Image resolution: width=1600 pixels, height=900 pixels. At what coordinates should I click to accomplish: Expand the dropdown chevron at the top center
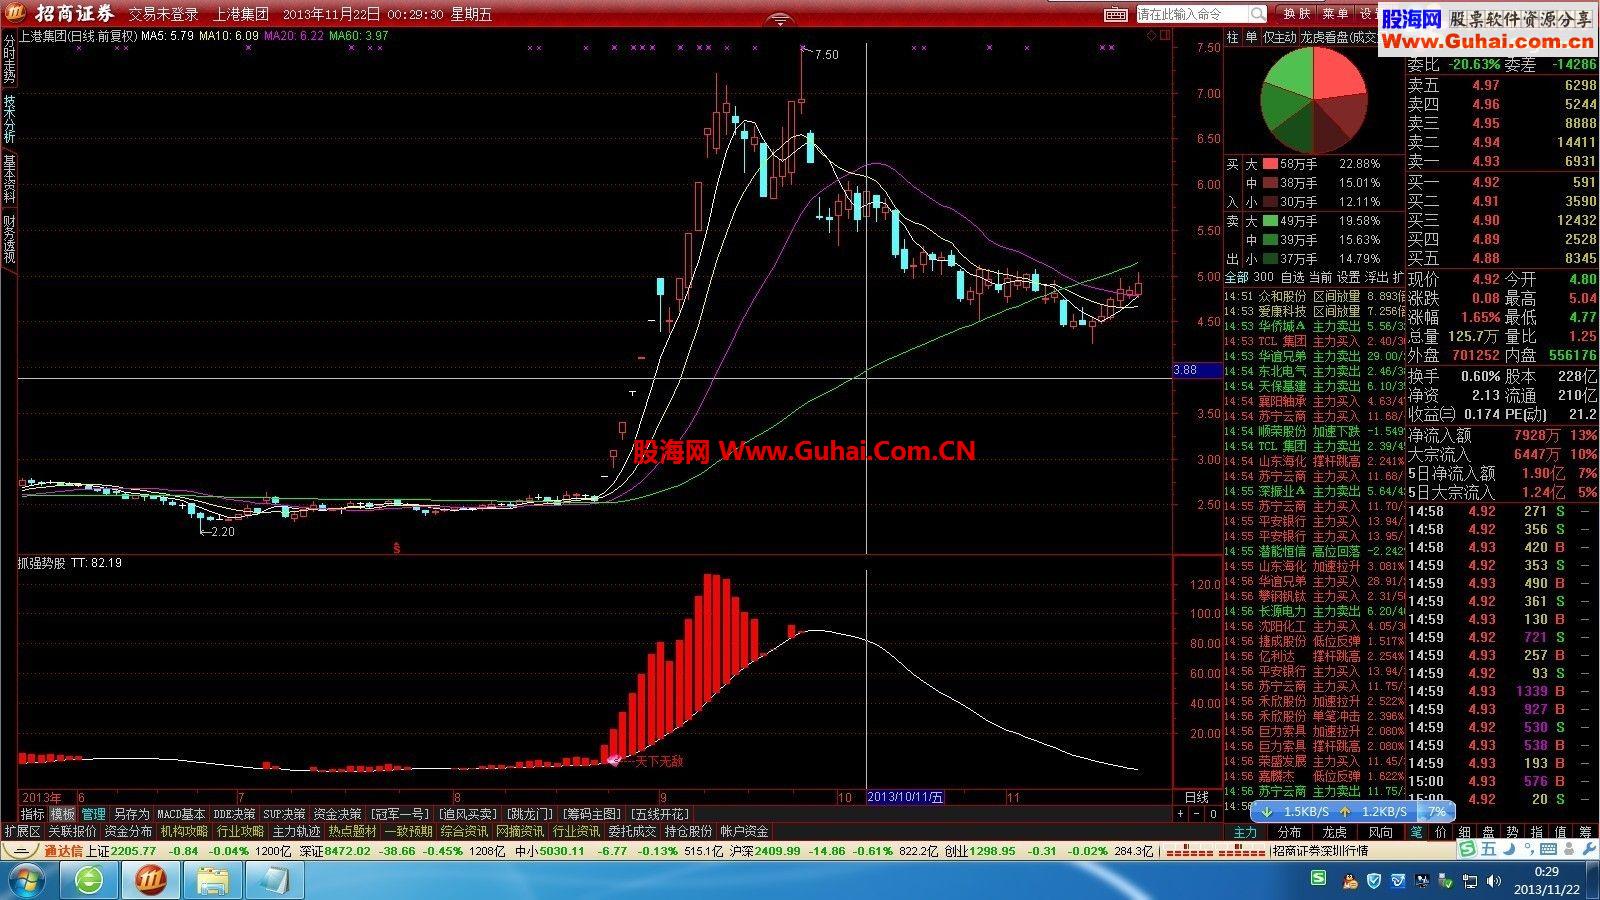(x=780, y=21)
